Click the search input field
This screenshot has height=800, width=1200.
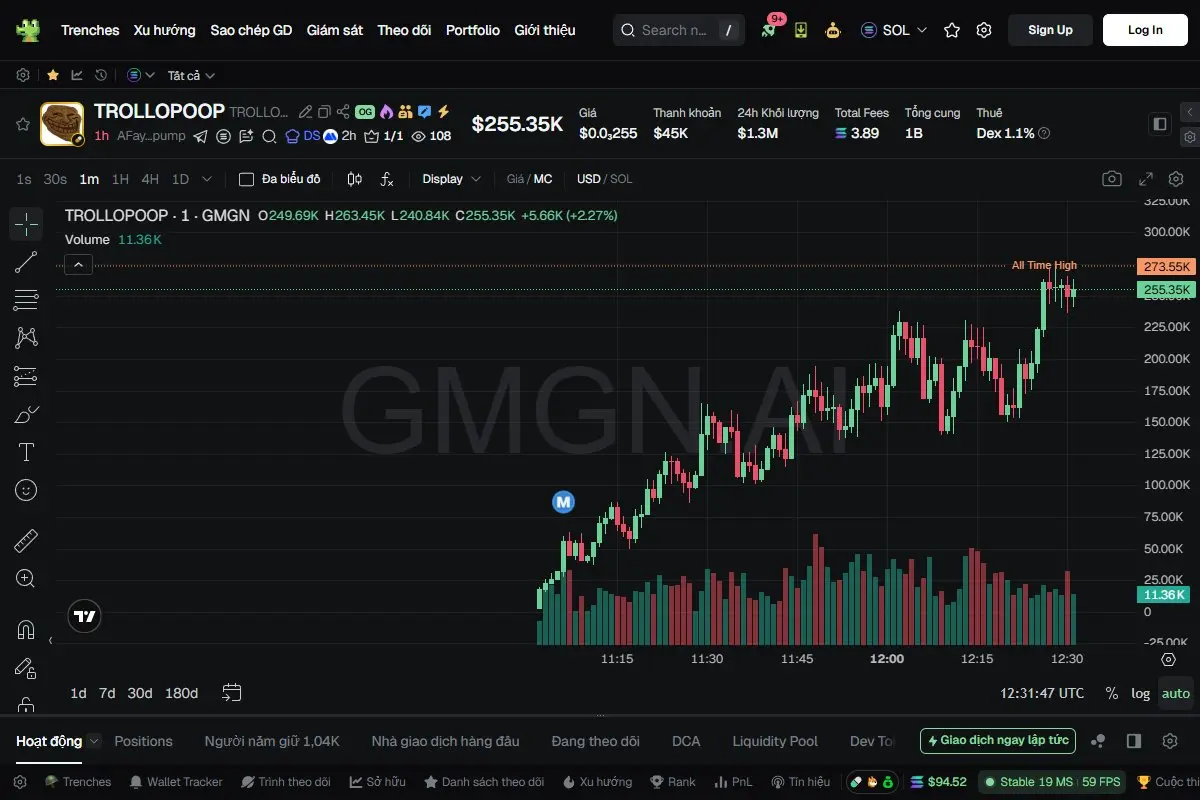[678, 30]
